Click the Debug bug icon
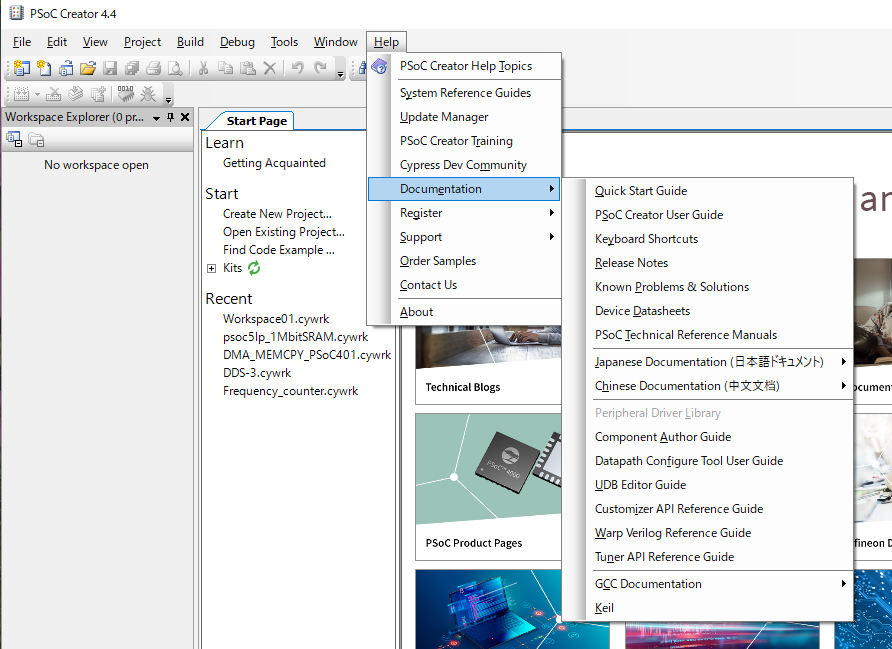 click(x=148, y=94)
